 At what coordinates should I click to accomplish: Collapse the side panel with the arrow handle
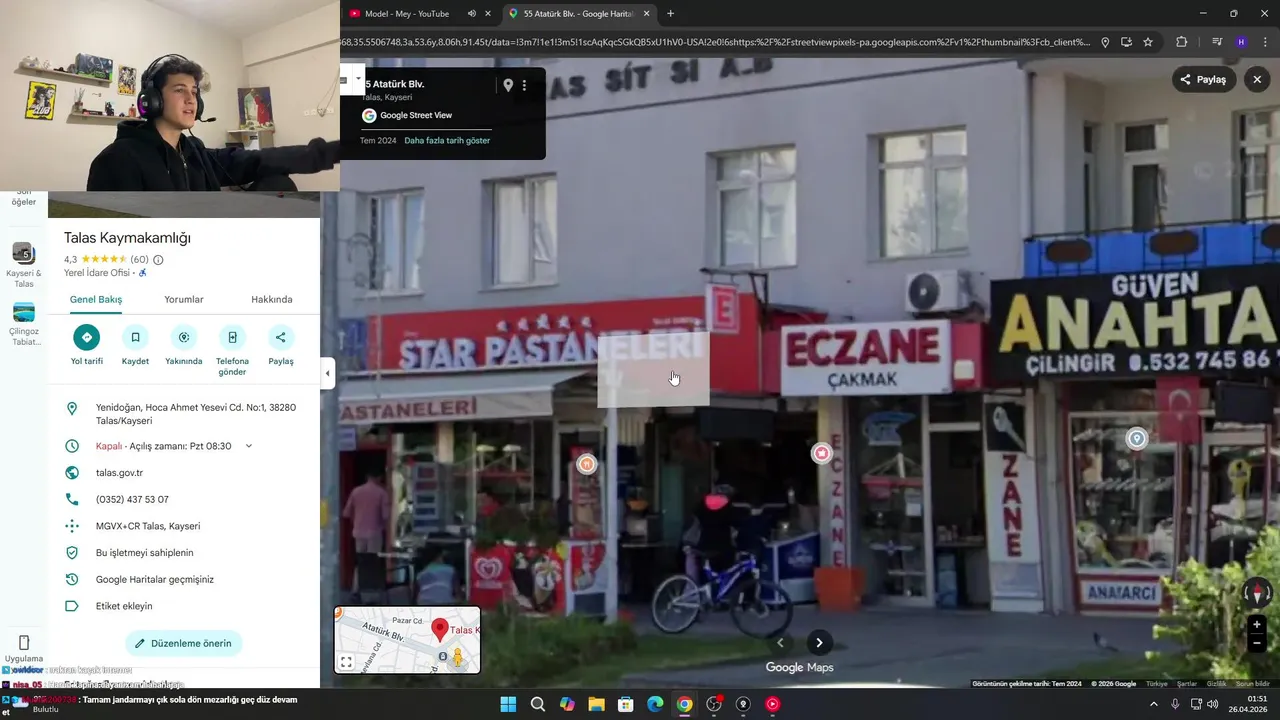327,373
